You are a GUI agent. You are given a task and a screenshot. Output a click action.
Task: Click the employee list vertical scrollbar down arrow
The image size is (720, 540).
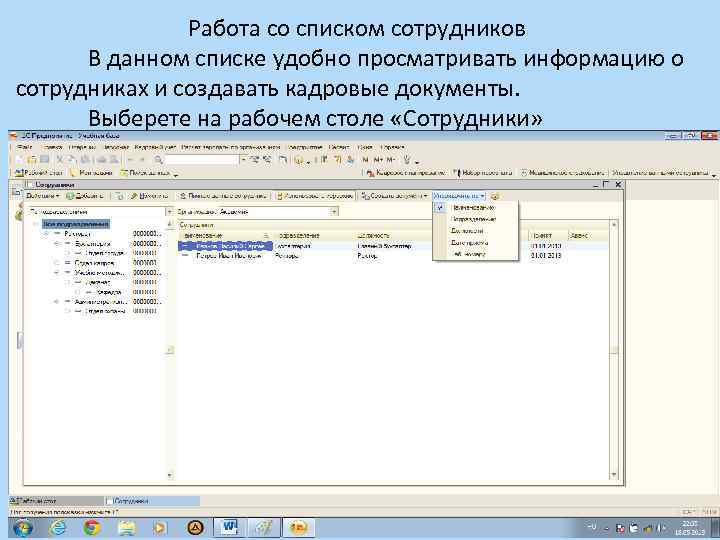(614, 475)
